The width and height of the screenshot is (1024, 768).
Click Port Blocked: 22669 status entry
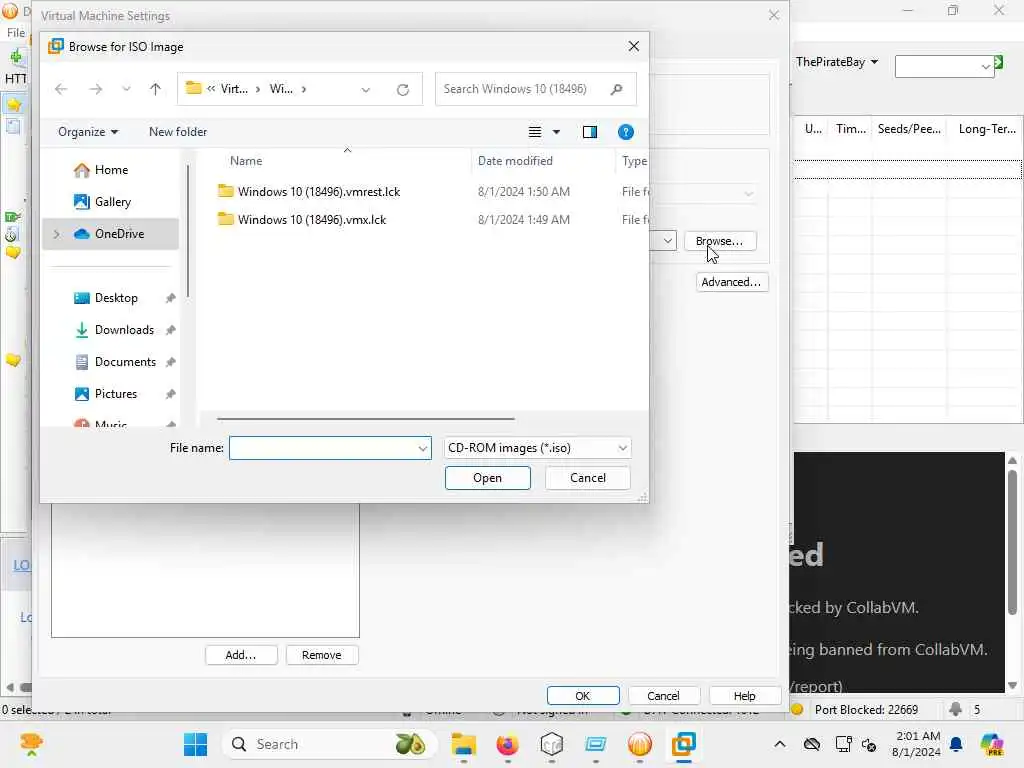tap(866, 710)
